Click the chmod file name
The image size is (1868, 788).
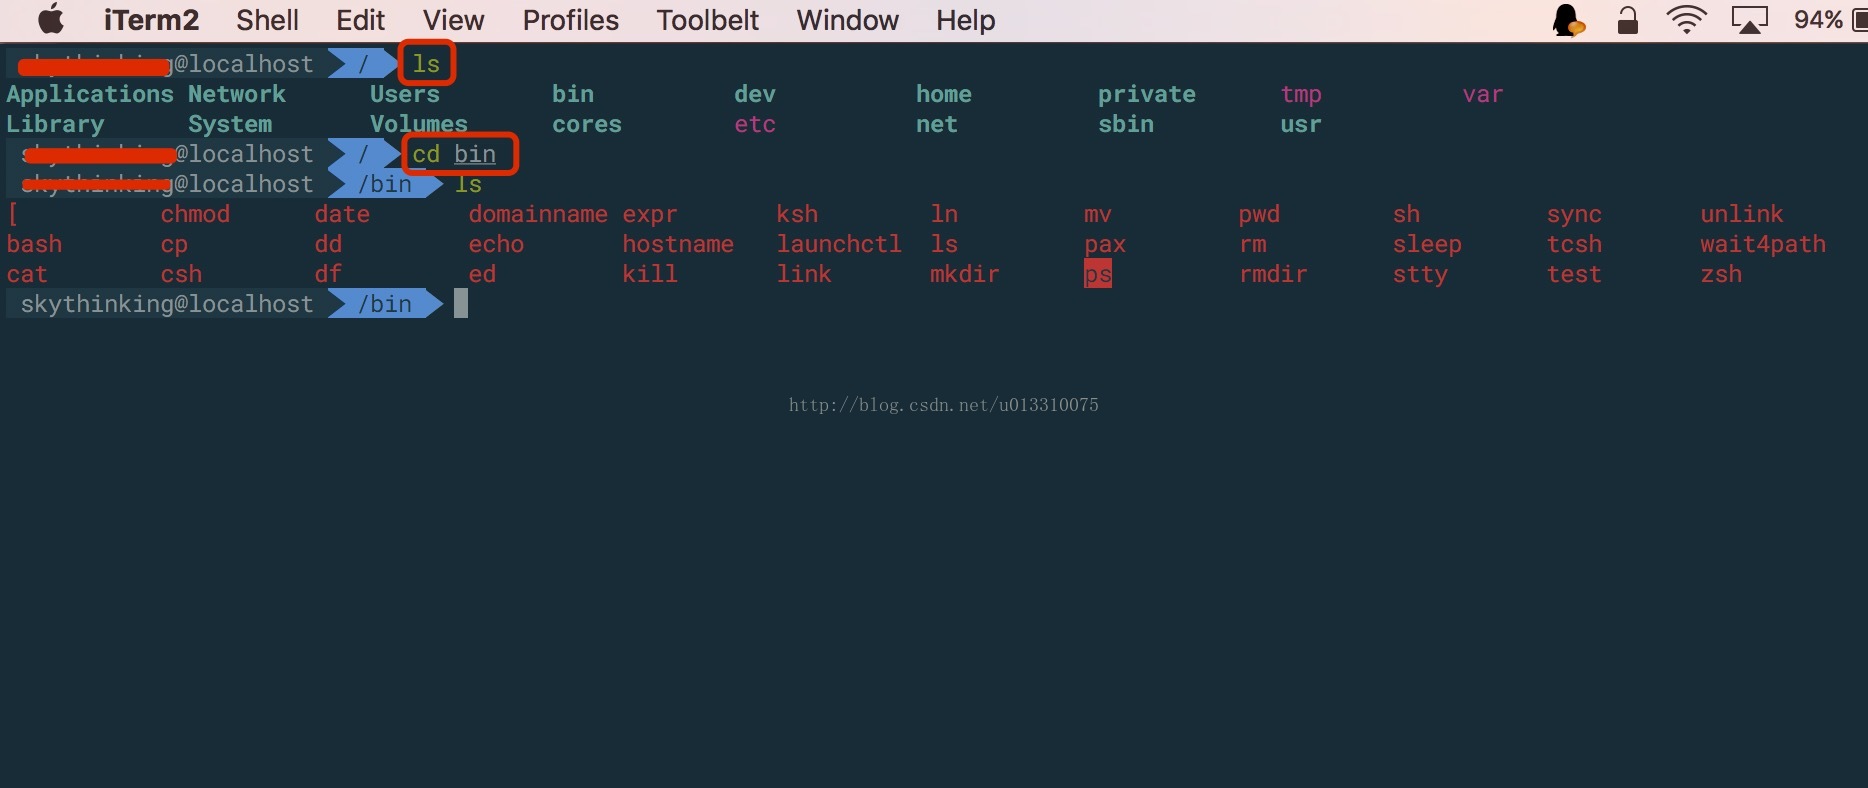click(196, 214)
